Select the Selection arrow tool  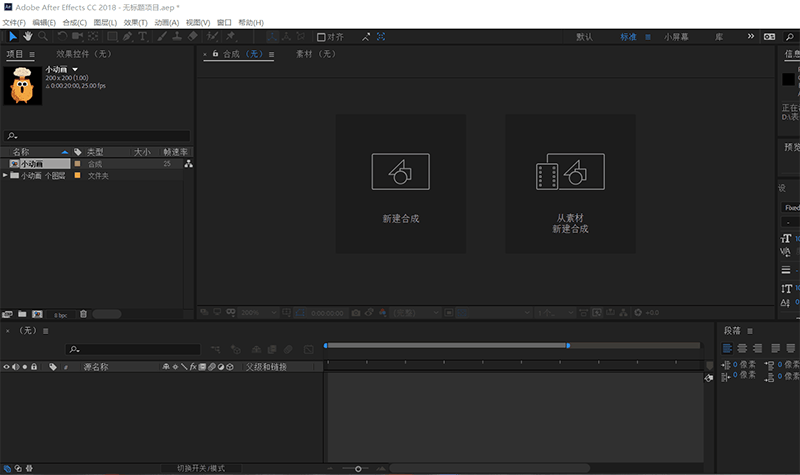tap(13, 36)
